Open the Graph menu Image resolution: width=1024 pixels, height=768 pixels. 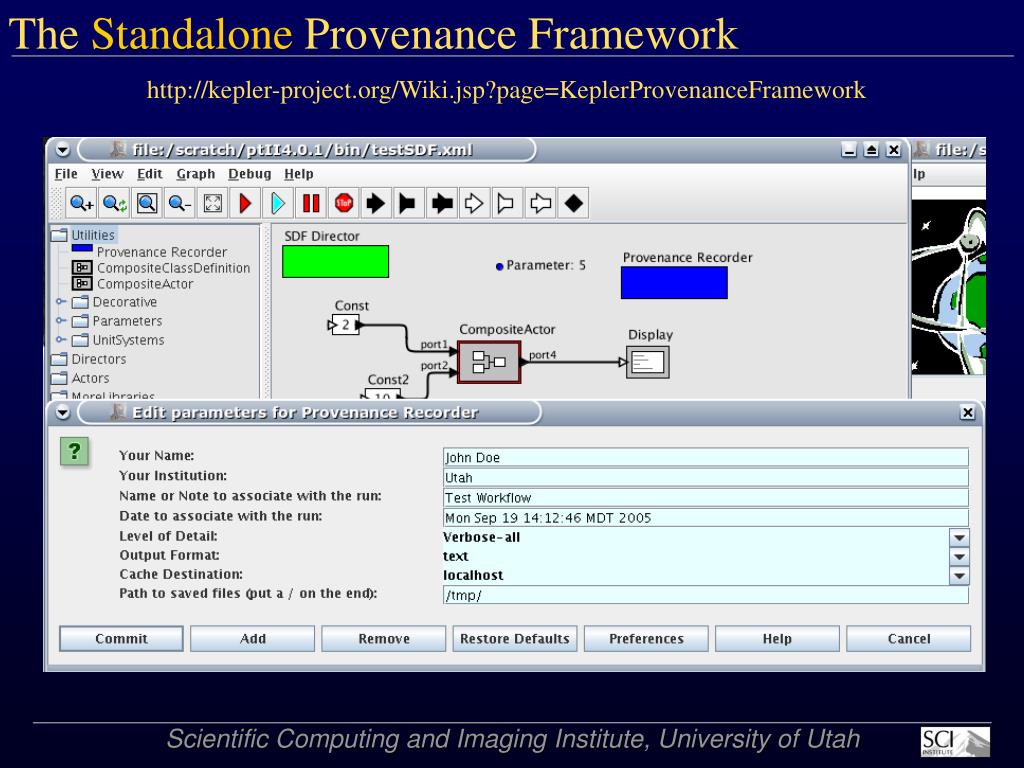click(195, 174)
